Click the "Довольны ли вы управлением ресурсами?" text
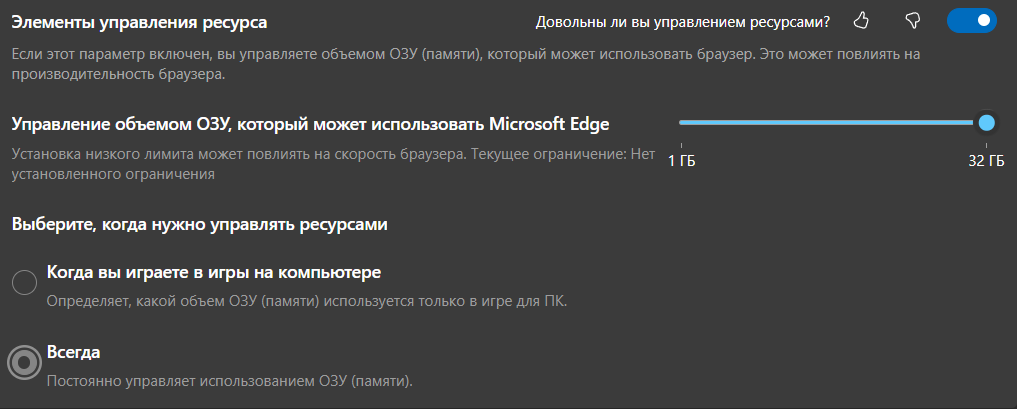Image resolution: width=1017 pixels, height=409 pixels. click(683, 21)
